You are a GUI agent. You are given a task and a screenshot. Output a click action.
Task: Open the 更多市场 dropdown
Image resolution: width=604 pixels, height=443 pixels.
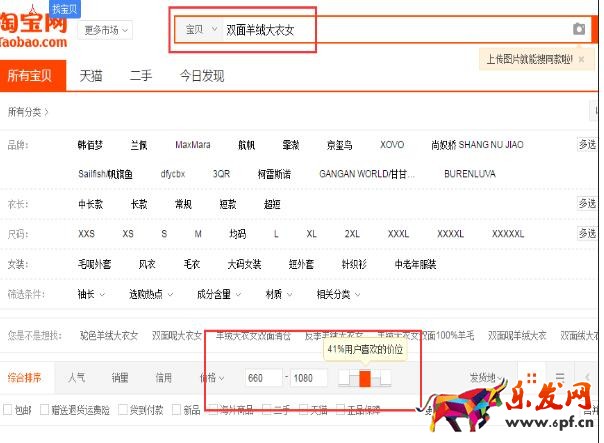(106, 30)
